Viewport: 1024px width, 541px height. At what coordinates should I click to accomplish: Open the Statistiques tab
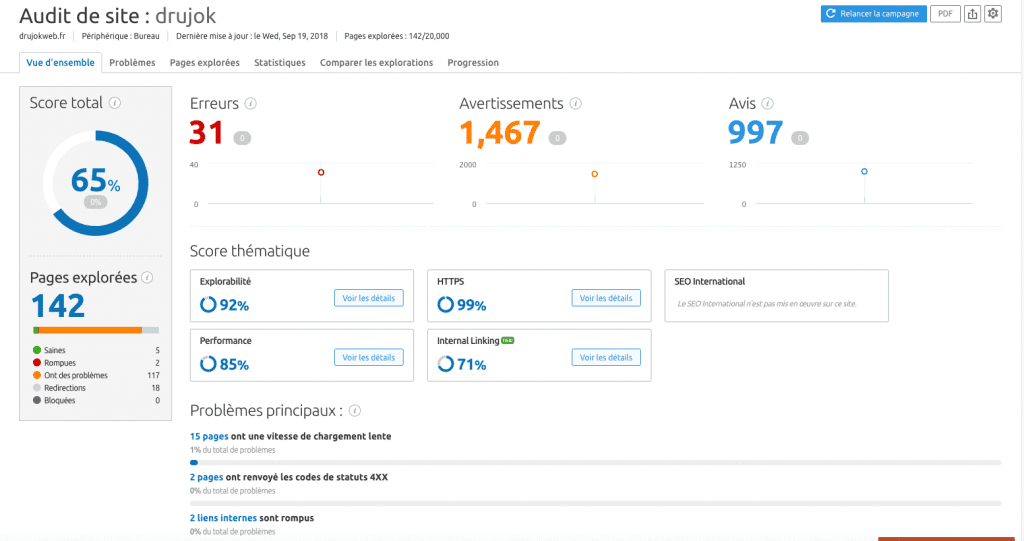[280, 63]
